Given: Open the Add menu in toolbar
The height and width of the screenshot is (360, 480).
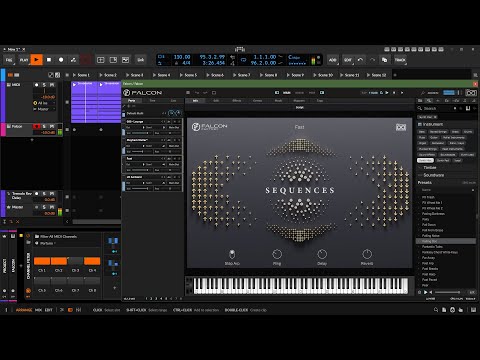Looking at the screenshot, I should 333,60.
